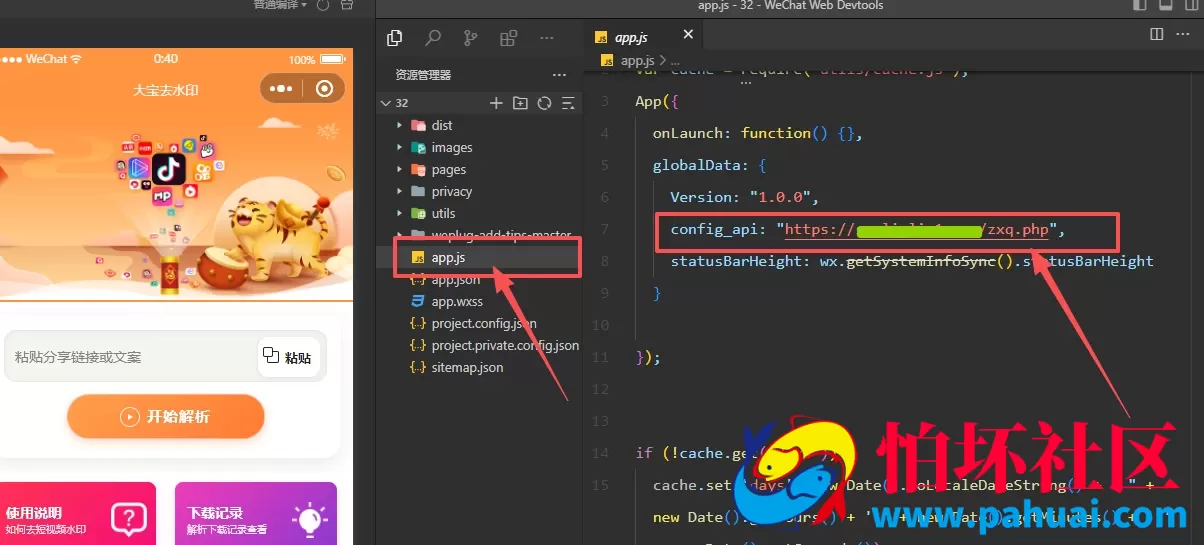Viewport: 1204px width, 545px height.
Task: Expand the utils folder
Action: (400, 213)
